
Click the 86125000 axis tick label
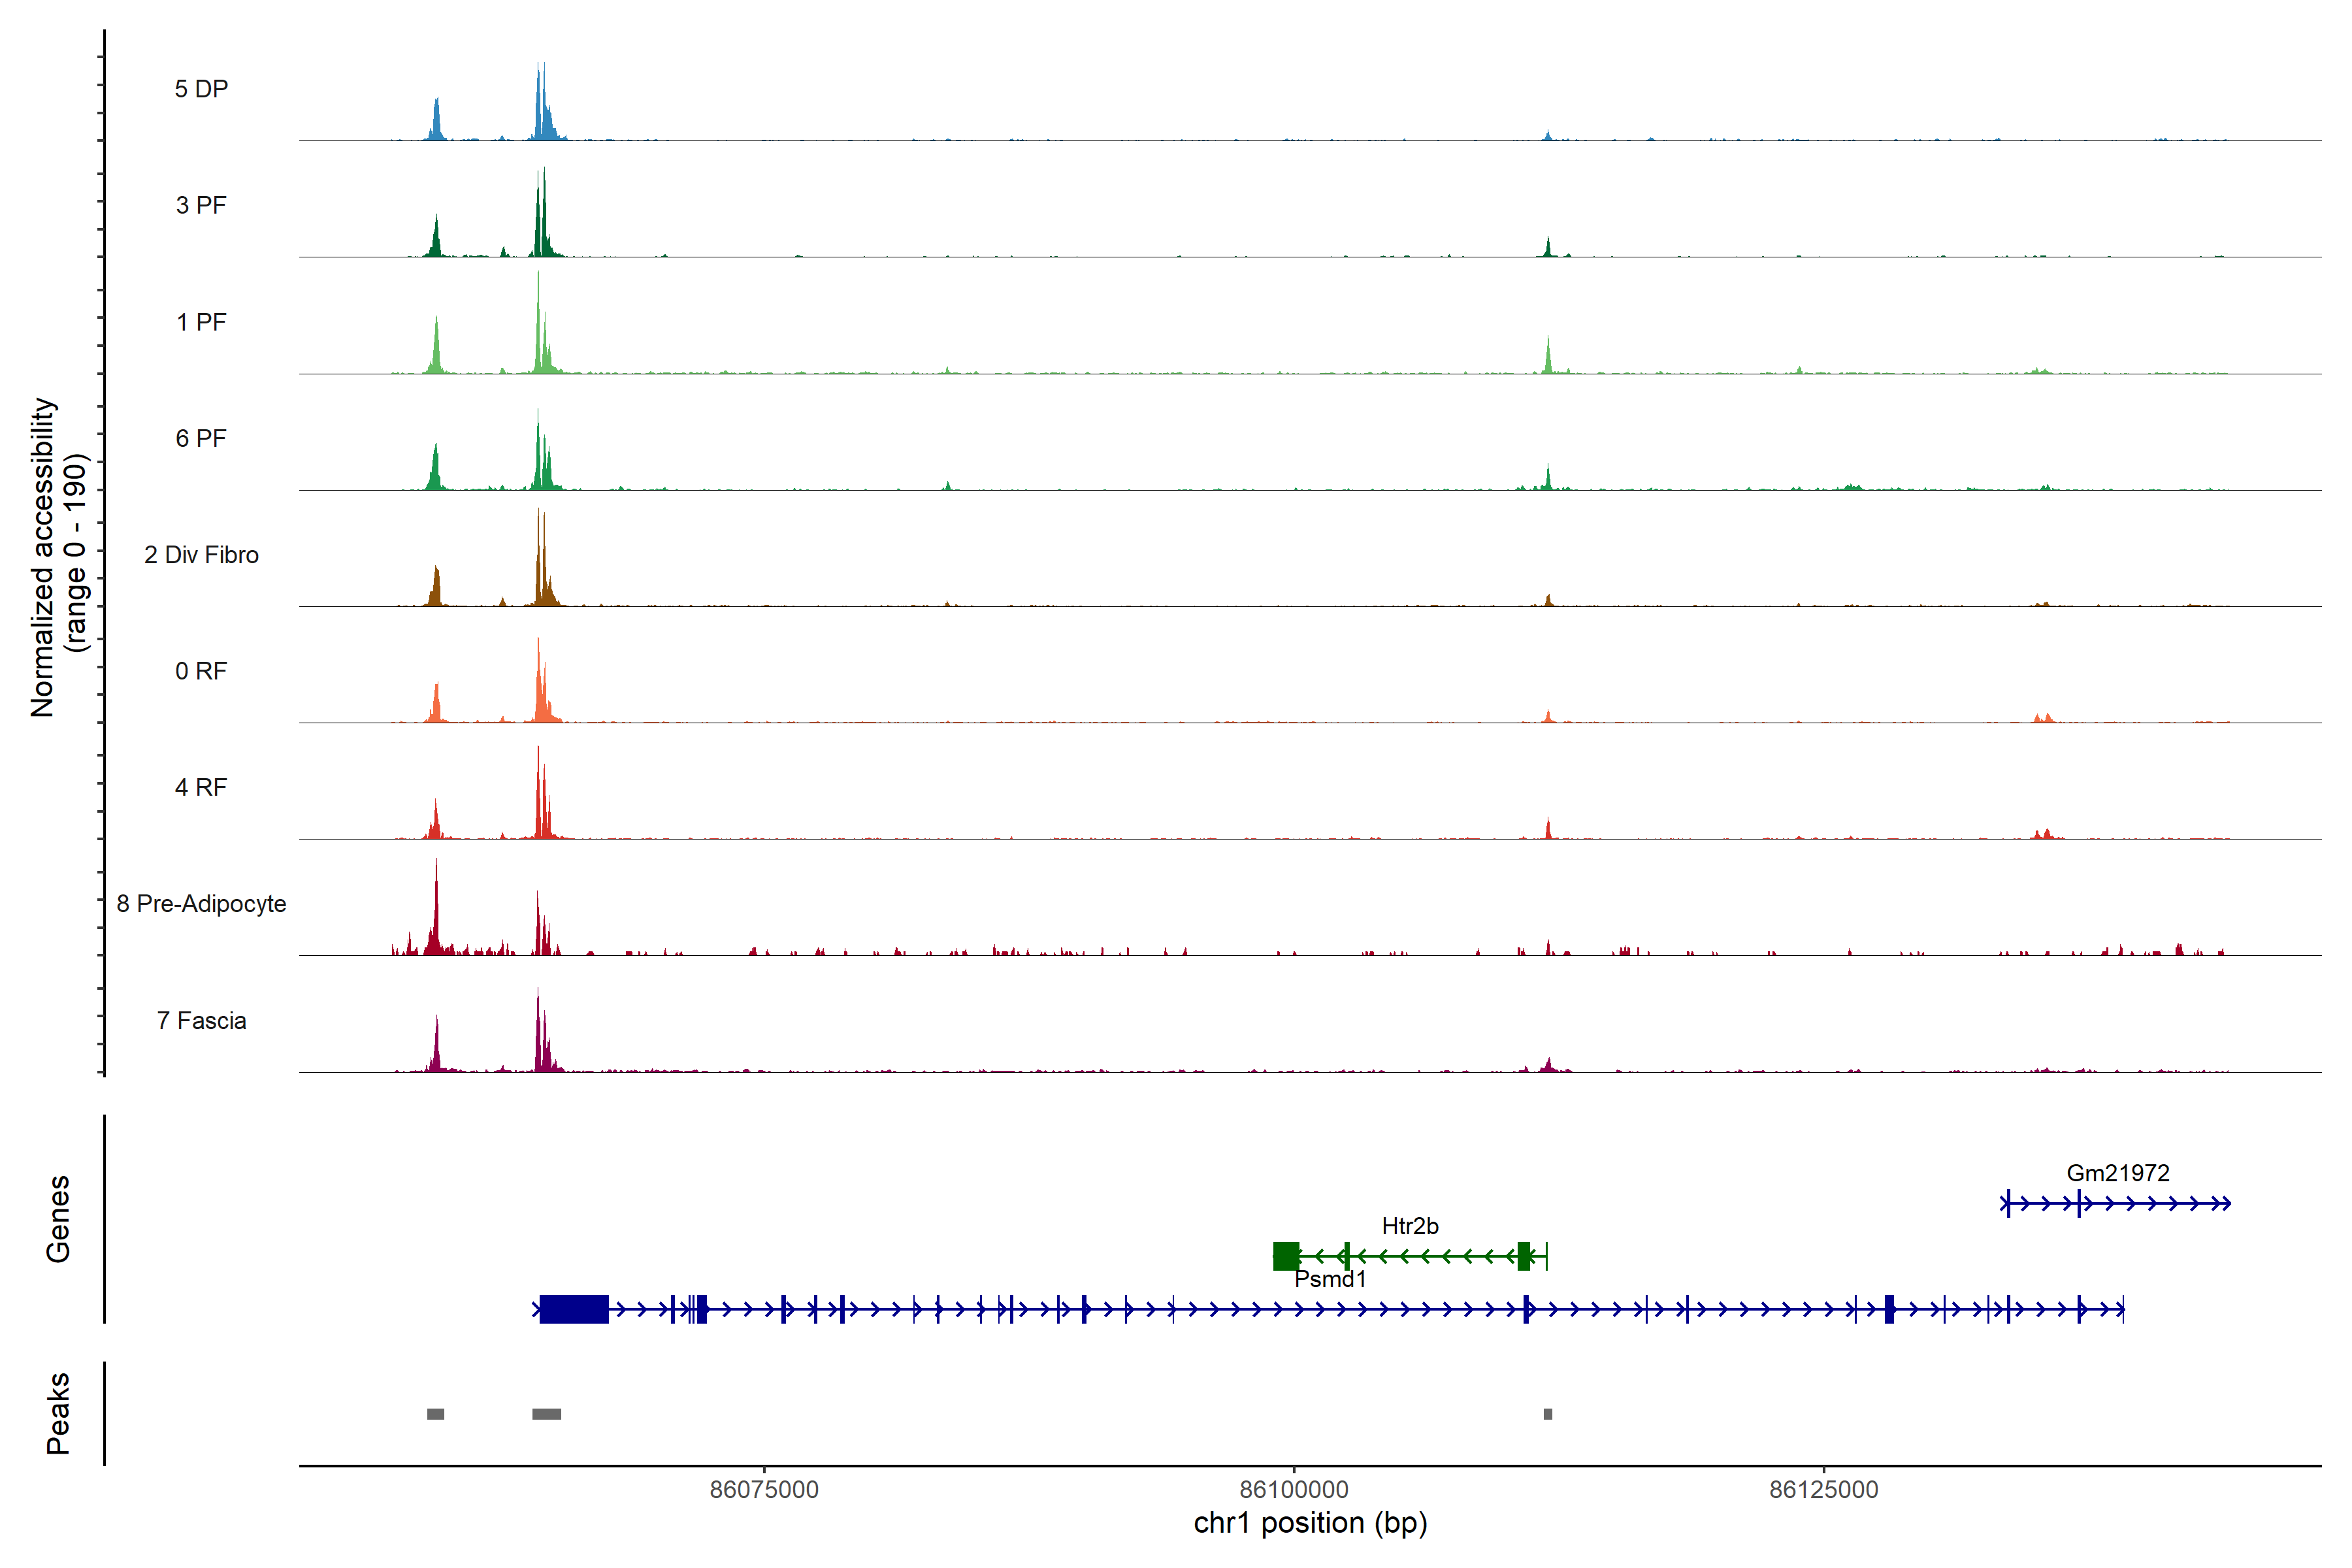click(x=1824, y=1490)
